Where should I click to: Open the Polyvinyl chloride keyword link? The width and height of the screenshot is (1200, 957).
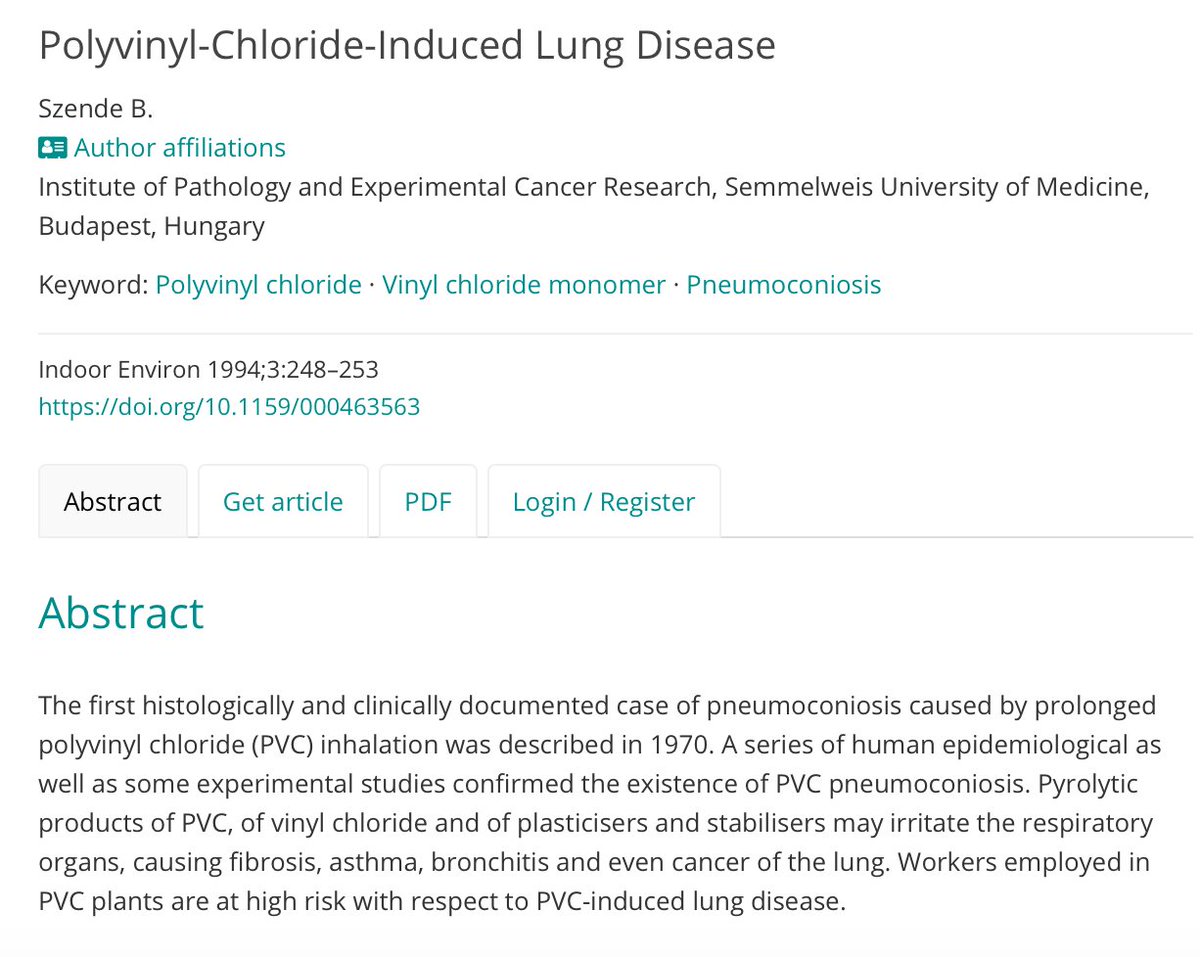pos(258,285)
